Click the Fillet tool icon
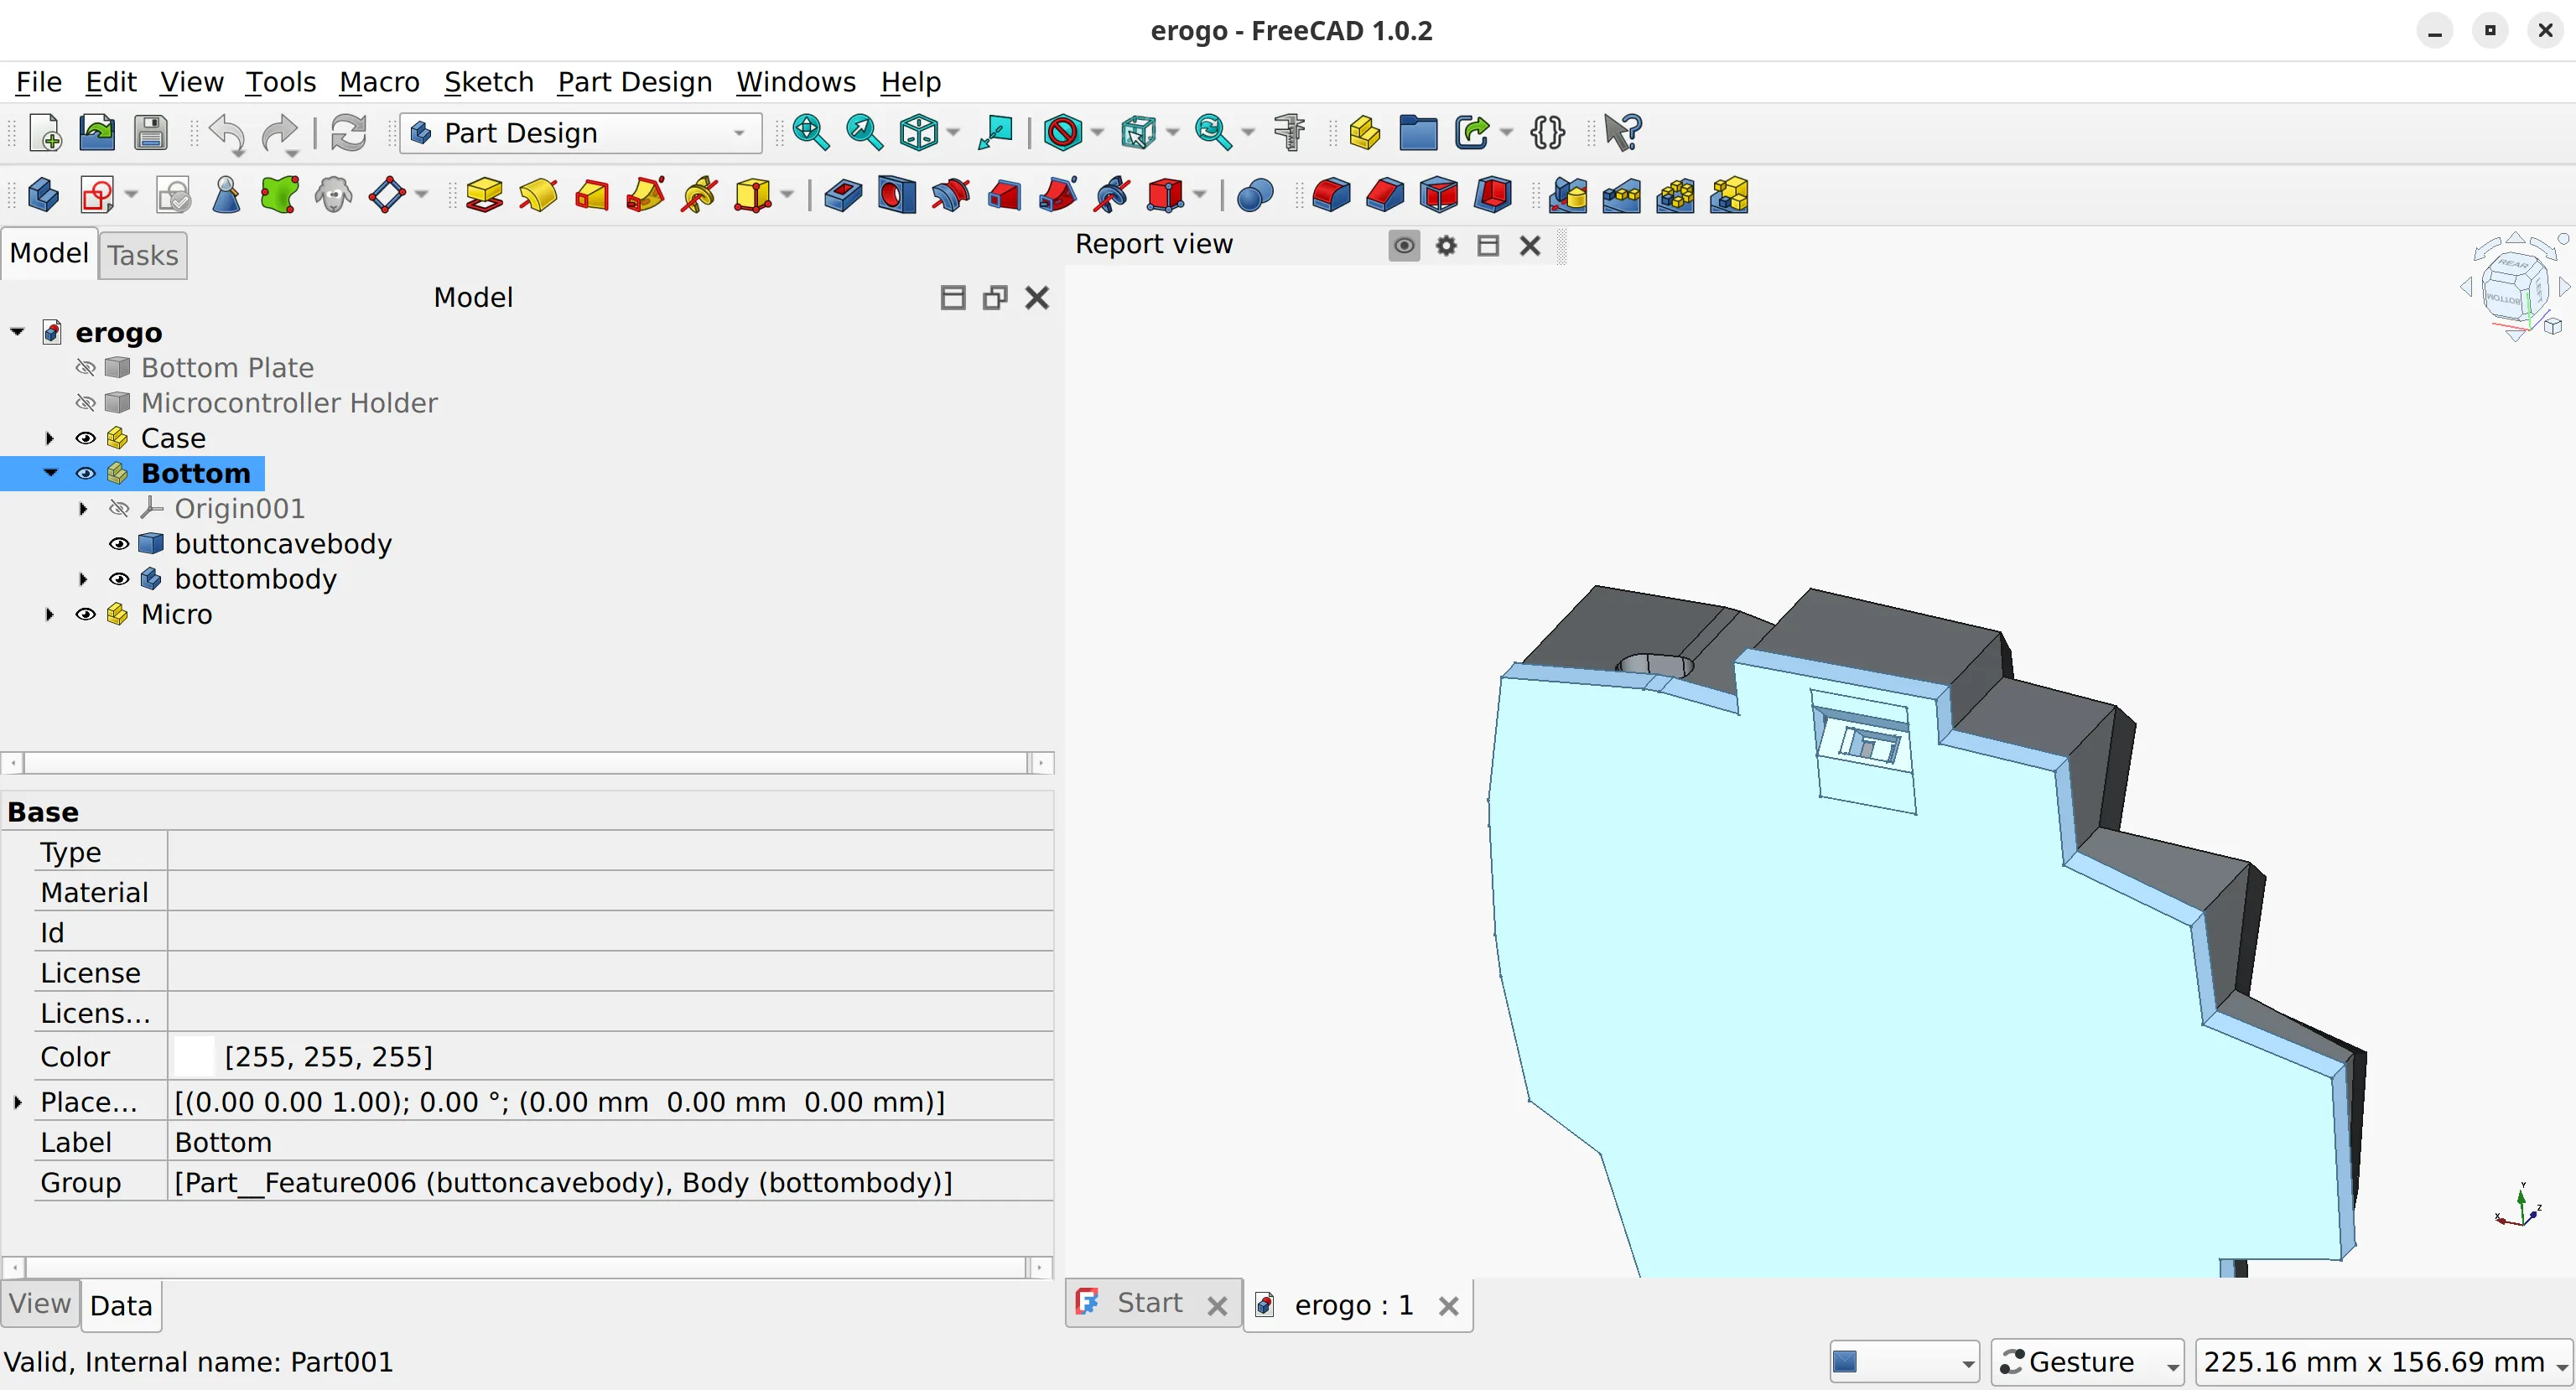 point(1330,195)
